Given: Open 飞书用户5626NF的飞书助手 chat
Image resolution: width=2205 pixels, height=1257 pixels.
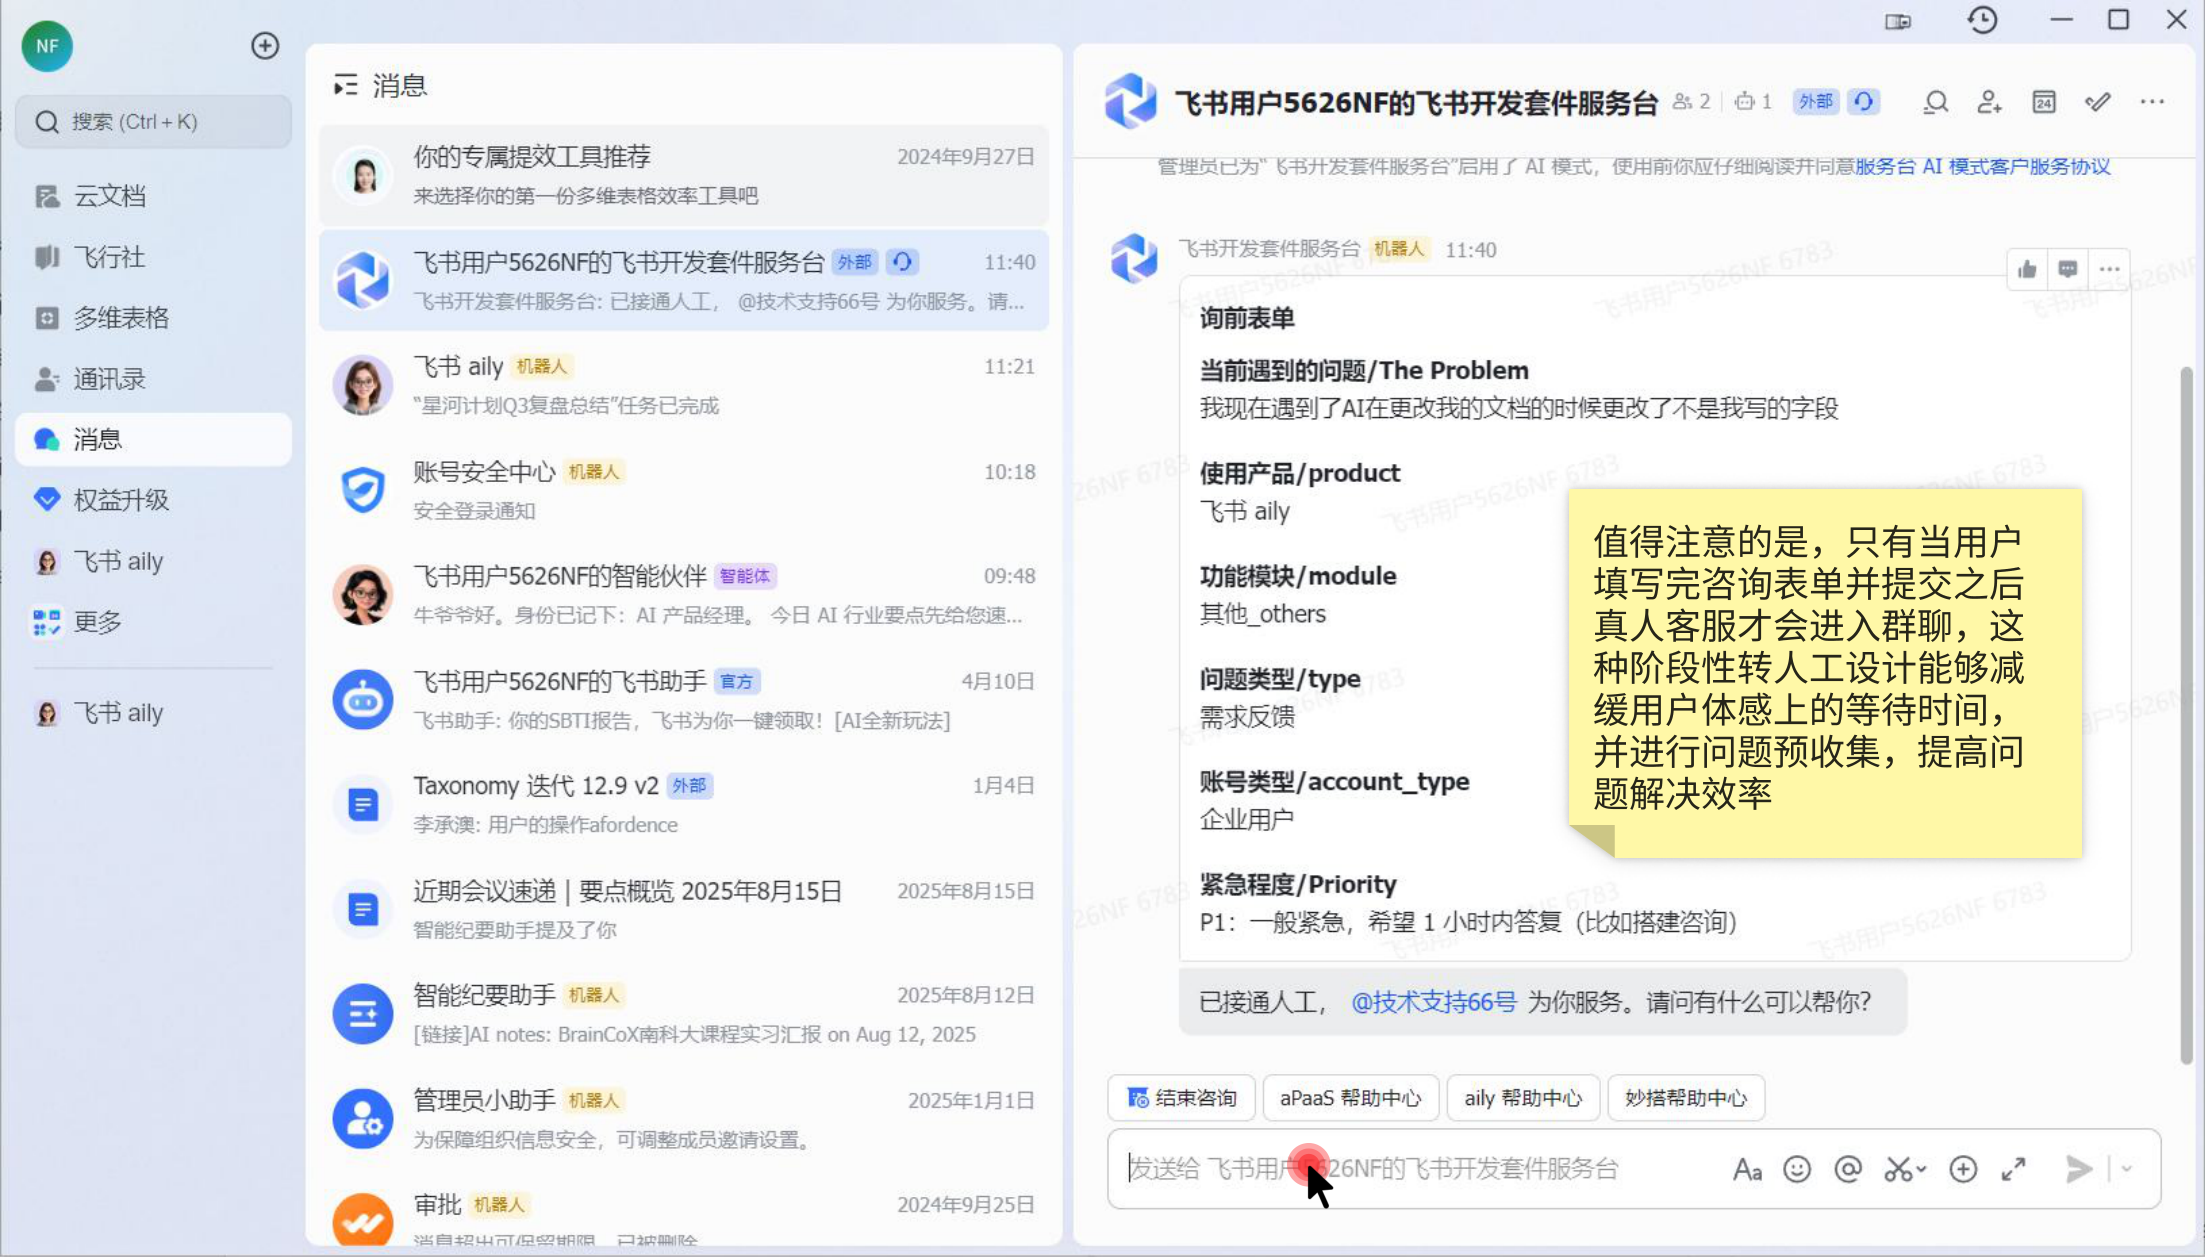Looking at the screenshot, I should [684, 700].
